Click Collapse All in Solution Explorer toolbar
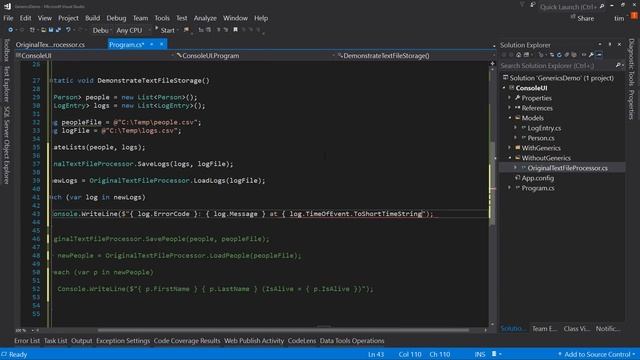Viewport: 640px width, 360px height. [567, 55]
